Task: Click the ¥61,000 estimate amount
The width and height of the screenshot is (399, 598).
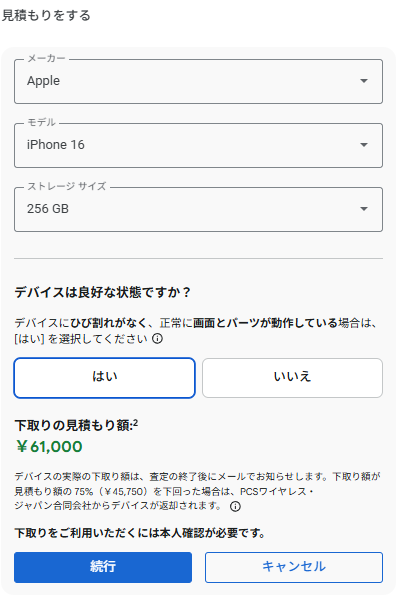Action: 49,447
